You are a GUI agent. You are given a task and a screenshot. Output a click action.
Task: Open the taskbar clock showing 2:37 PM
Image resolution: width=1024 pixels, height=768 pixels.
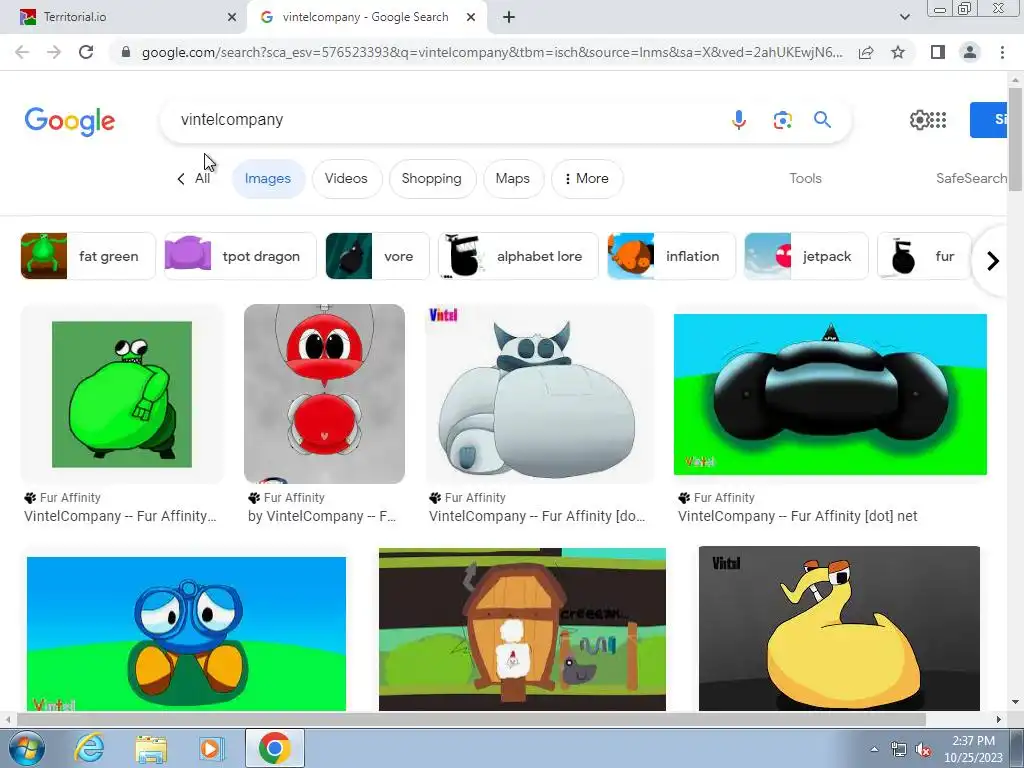(x=973, y=749)
